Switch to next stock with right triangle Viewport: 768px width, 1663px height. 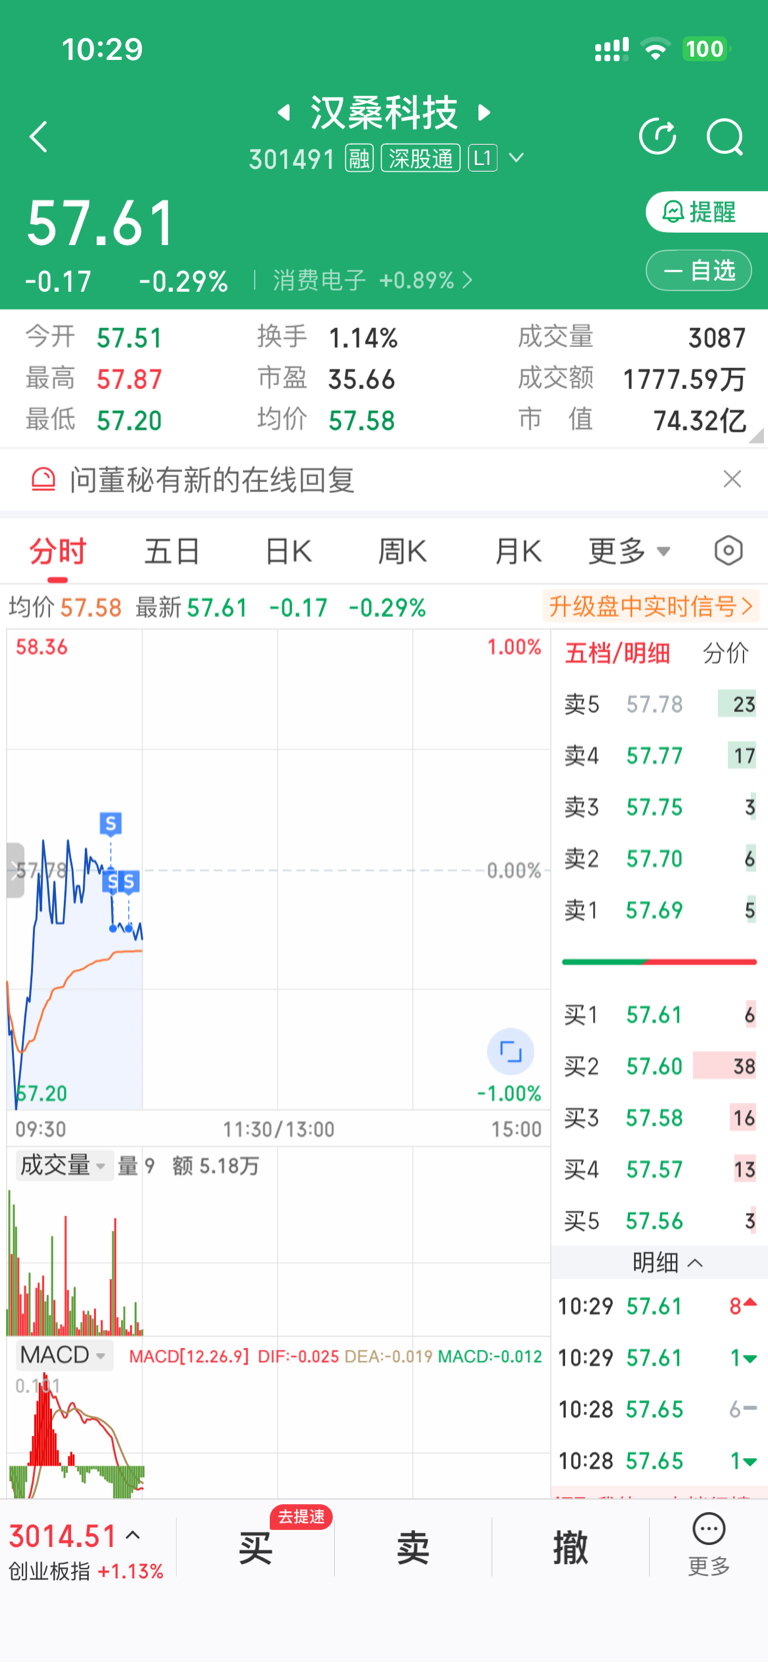(485, 112)
